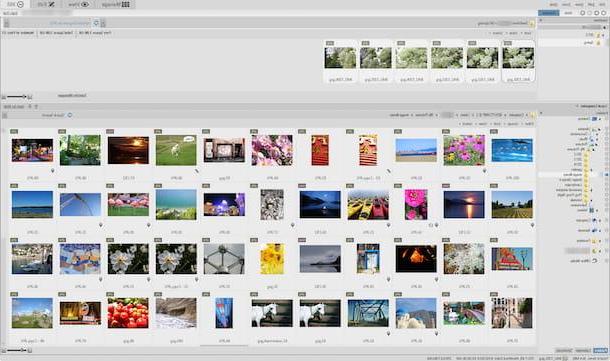Open the Folders tab at bottom right
This screenshot has height=361, width=610.
[x=600, y=350]
